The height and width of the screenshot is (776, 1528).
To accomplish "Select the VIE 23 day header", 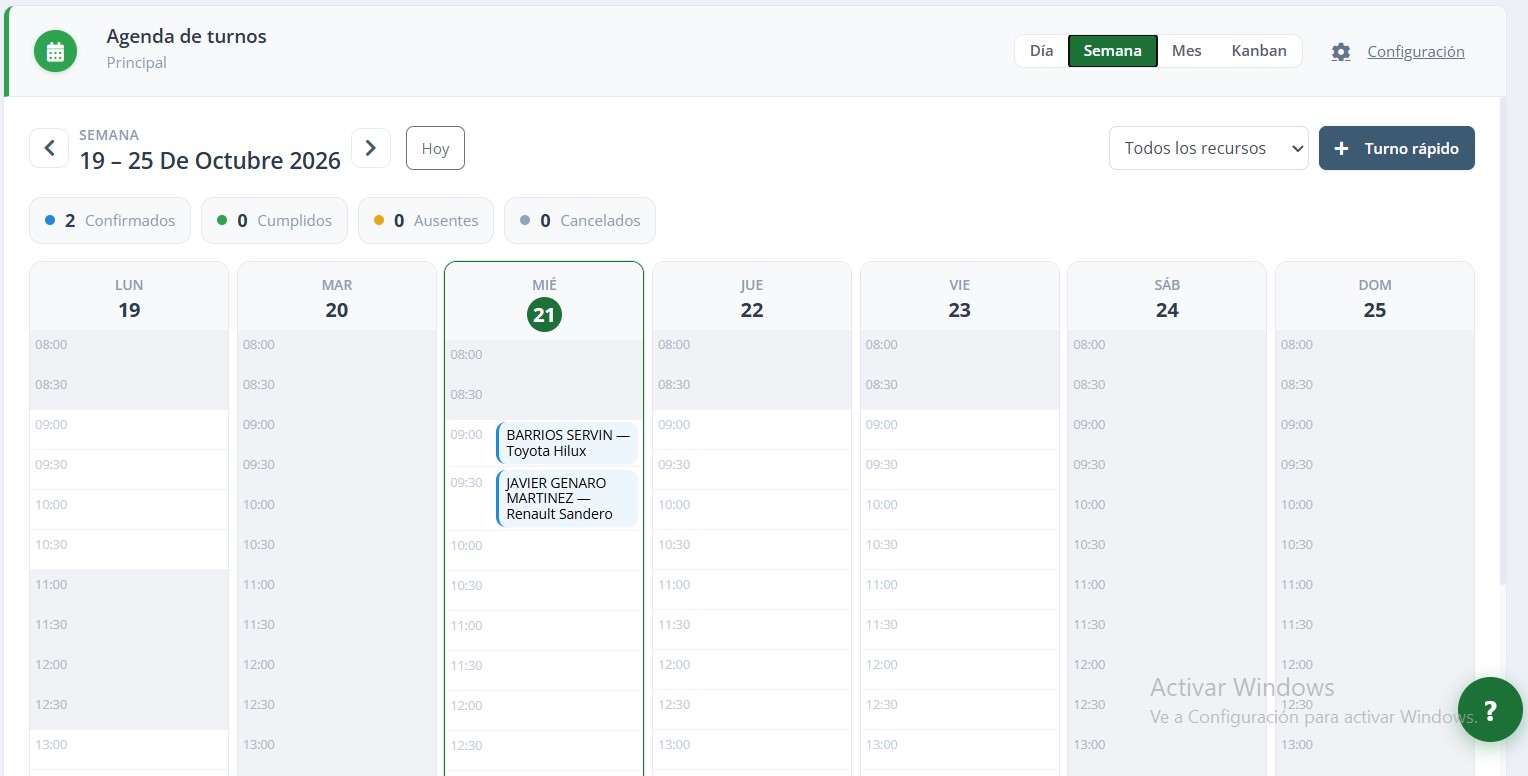I will 960,297.
